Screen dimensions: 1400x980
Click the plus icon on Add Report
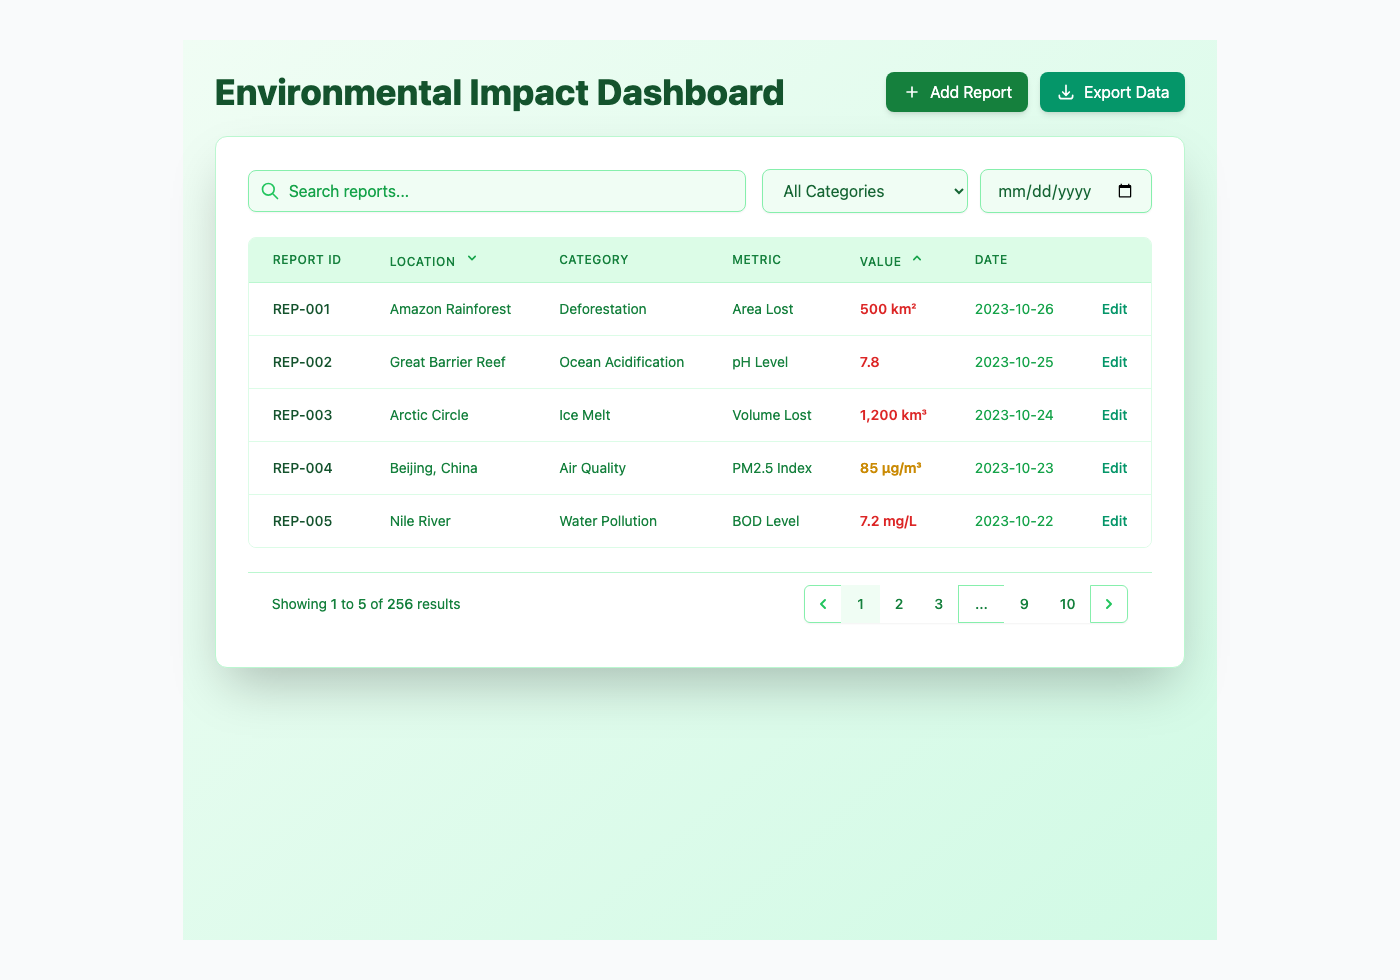click(911, 92)
